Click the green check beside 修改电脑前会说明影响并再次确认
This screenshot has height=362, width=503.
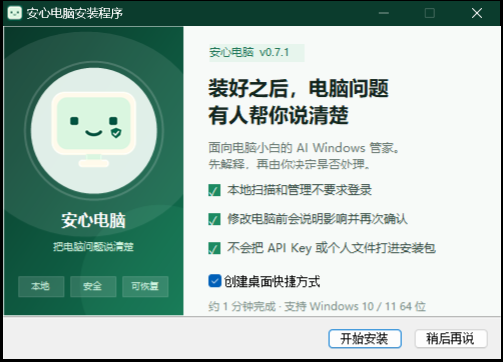(x=214, y=219)
